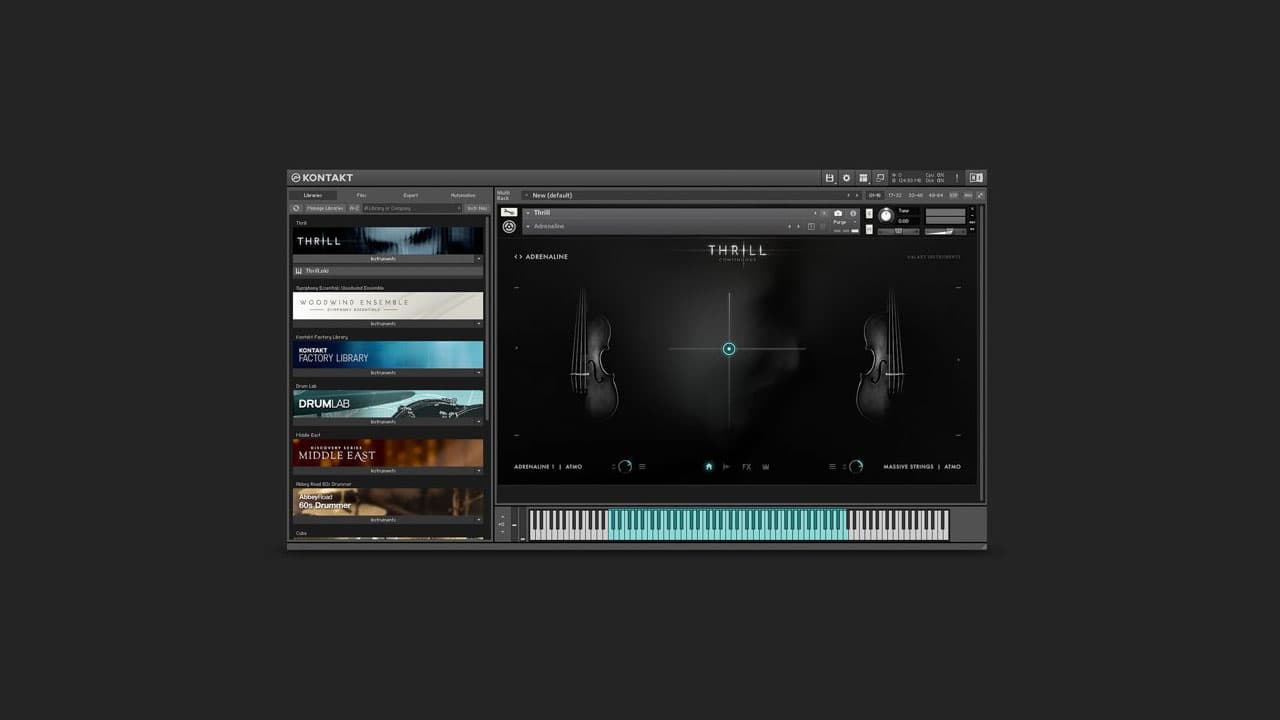Screen dimensions: 1280x720
Task: Click the Manage Libraries button
Action: 325,207
